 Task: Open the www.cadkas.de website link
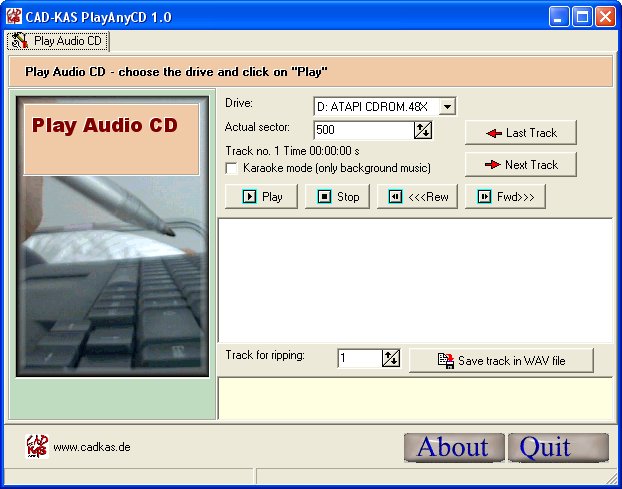tap(92, 447)
